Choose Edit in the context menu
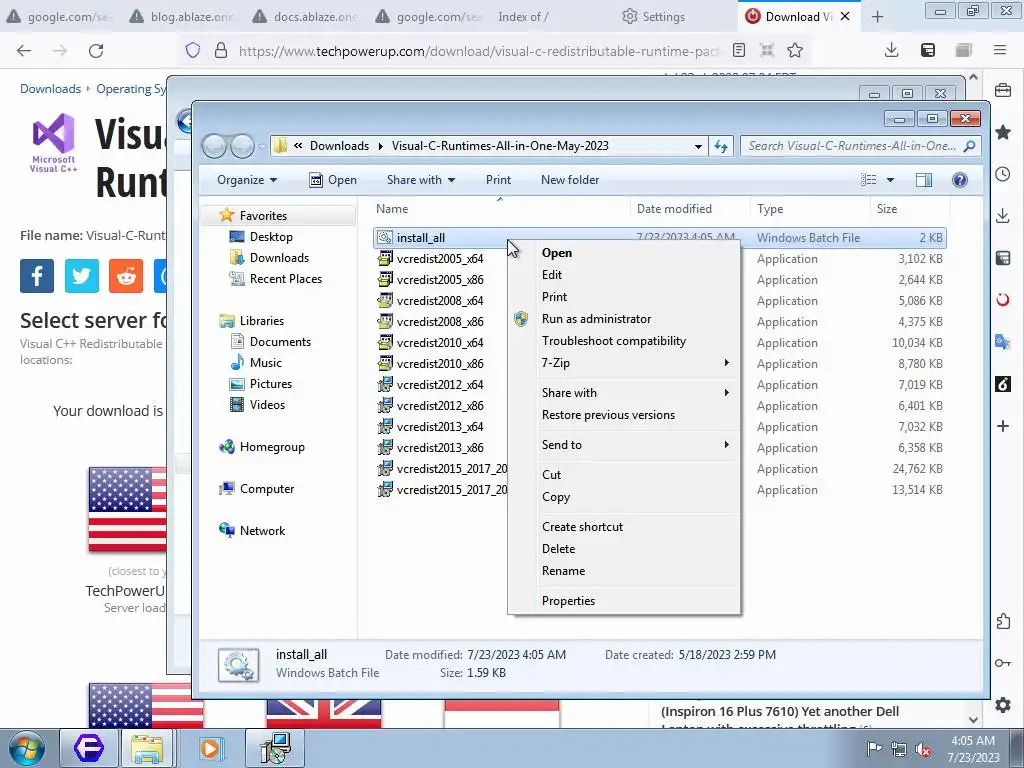The image size is (1024, 768). pos(551,275)
